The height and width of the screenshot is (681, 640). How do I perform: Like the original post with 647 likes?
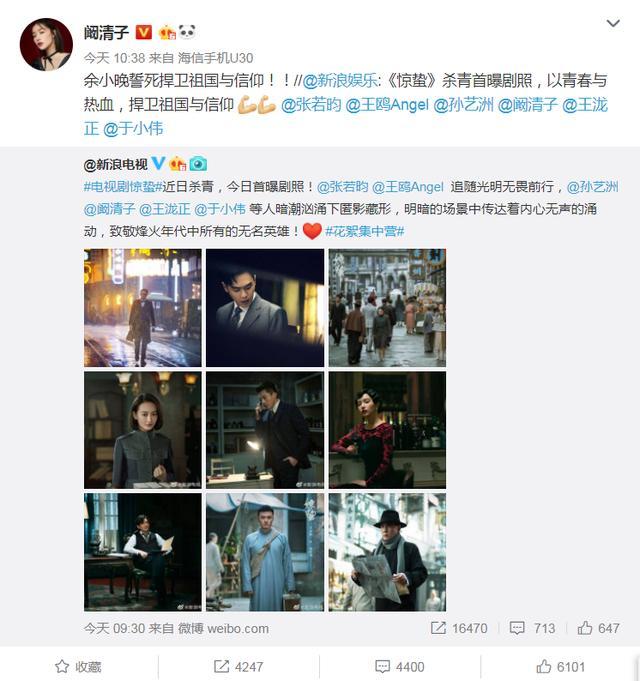(x=598, y=628)
